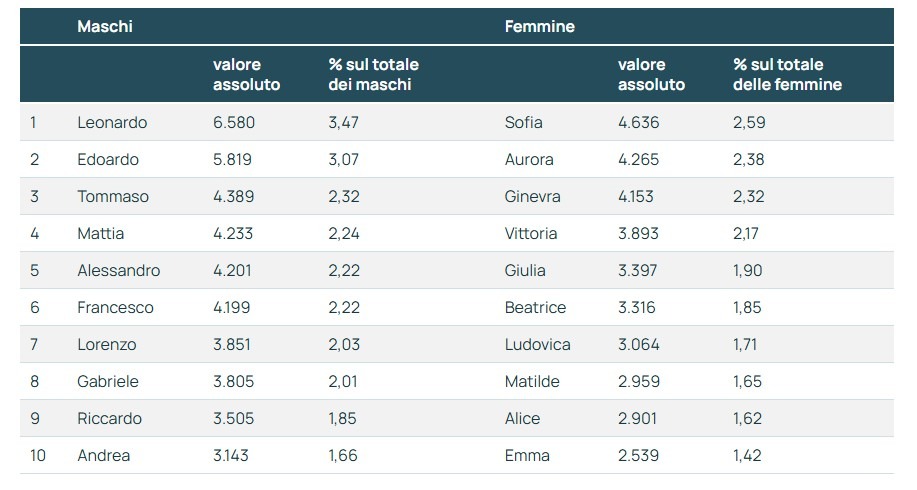Click the Maschi column header
The height and width of the screenshot is (490, 917).
[x=105, y=27]
